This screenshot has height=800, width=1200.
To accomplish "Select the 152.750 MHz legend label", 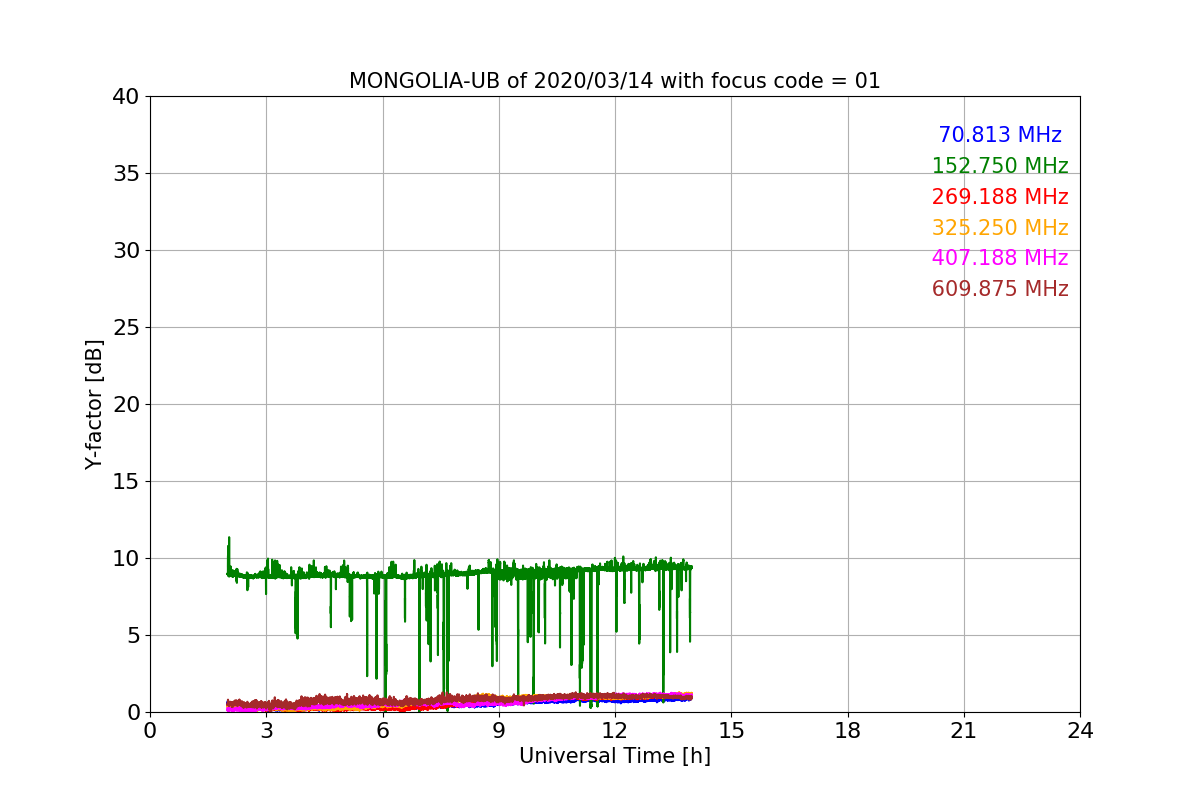I will pyautogui.click(x=1000, y=166).
